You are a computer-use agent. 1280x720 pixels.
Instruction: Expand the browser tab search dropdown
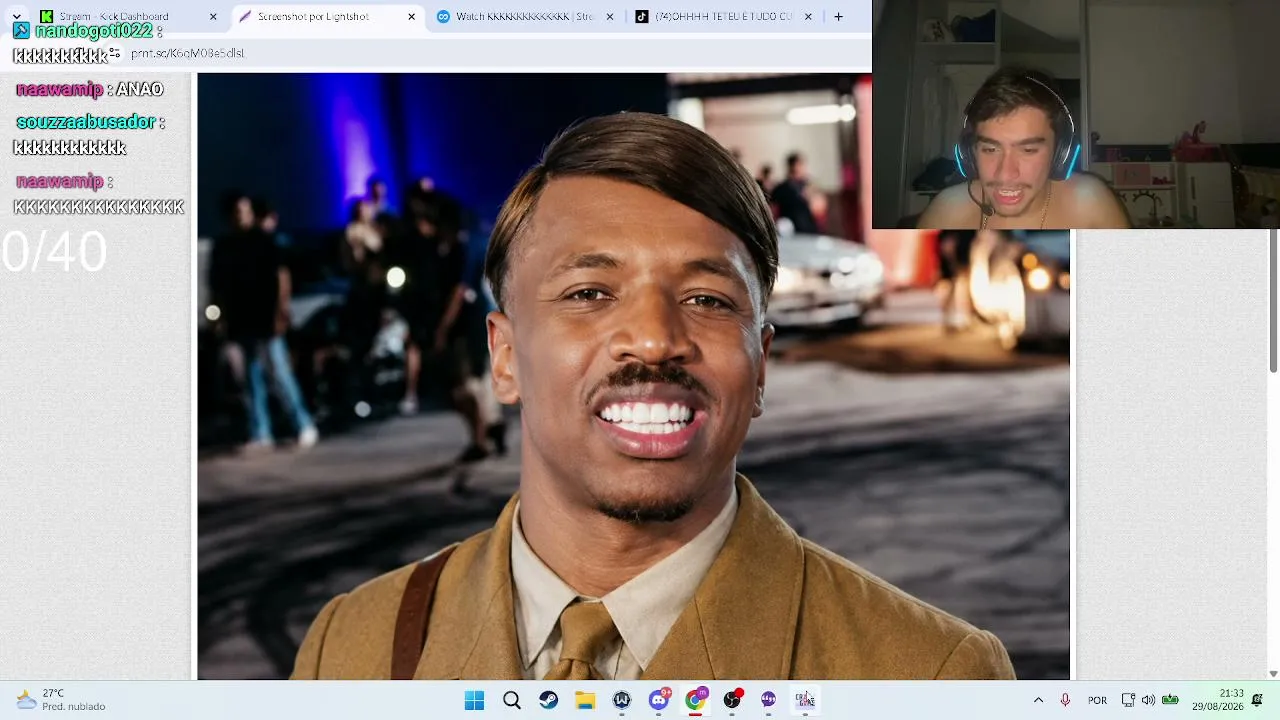(17, 17)
